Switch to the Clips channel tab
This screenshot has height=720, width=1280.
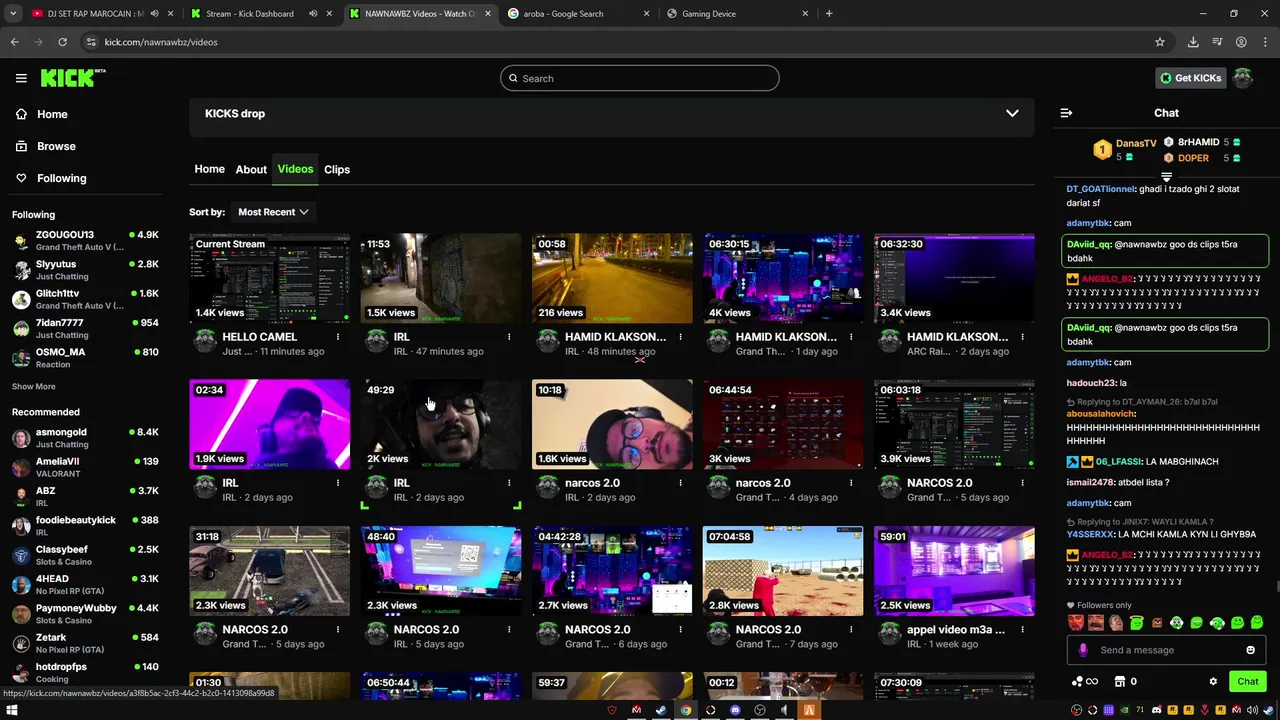pyautogui.click(x=337, y=169)
